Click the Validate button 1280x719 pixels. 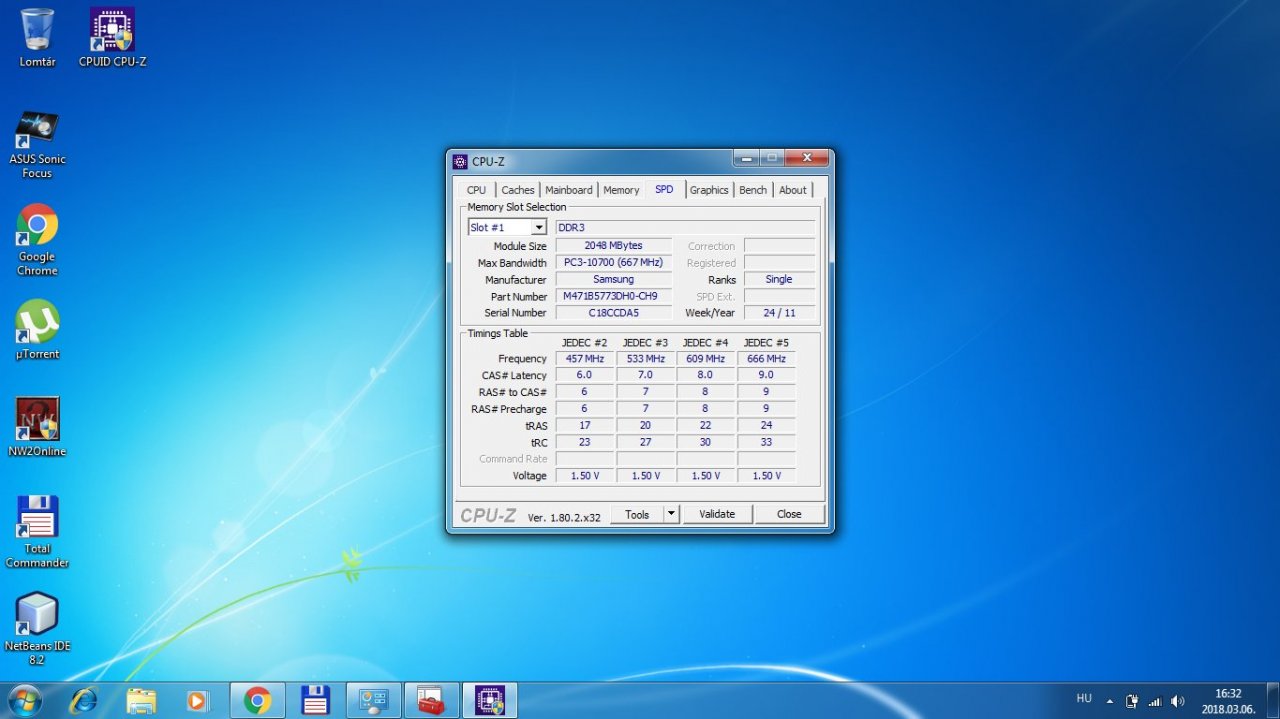(x=717, y=514)
